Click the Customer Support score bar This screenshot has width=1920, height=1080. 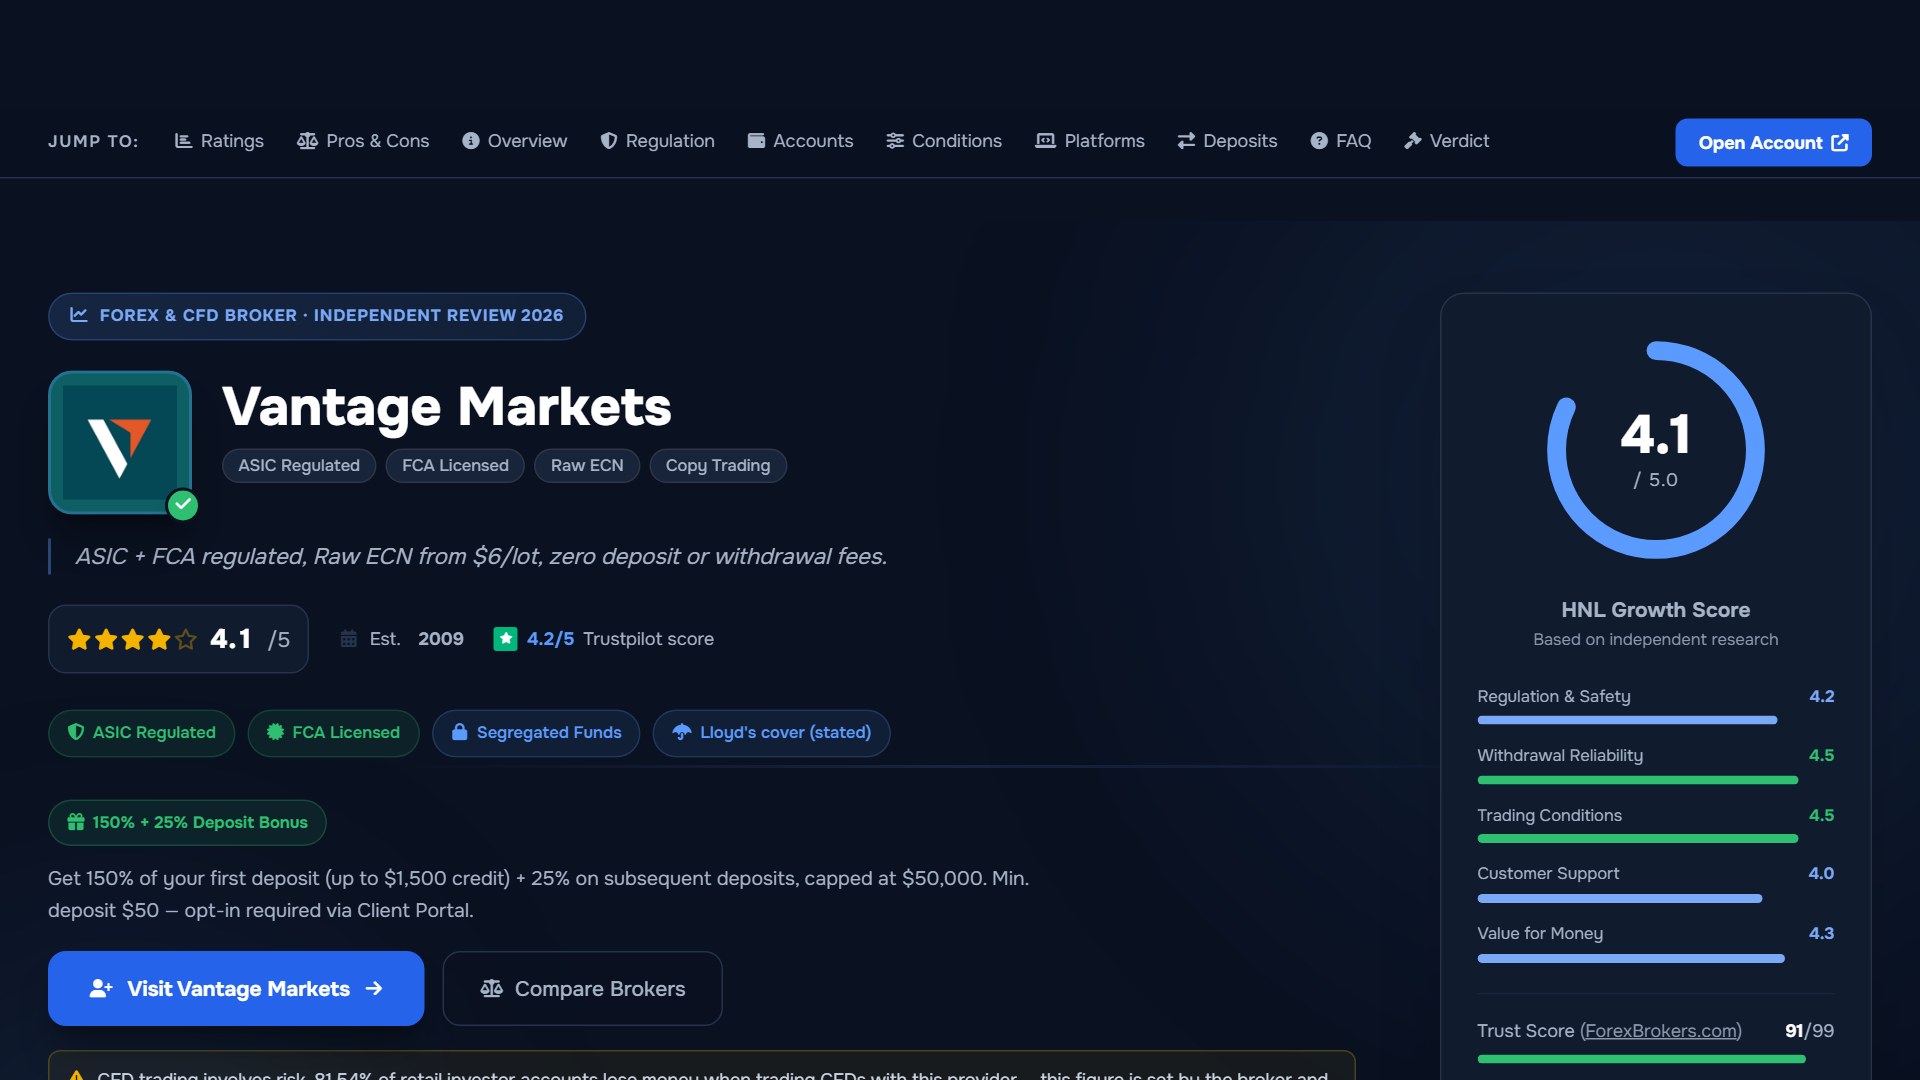point(1656,899)
